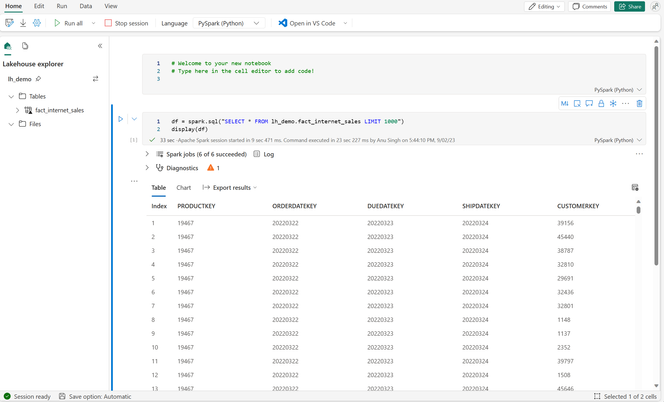This screenshot has height=402, width=664.
Task: Switch to the Table output tab
Action: [159, 188]
